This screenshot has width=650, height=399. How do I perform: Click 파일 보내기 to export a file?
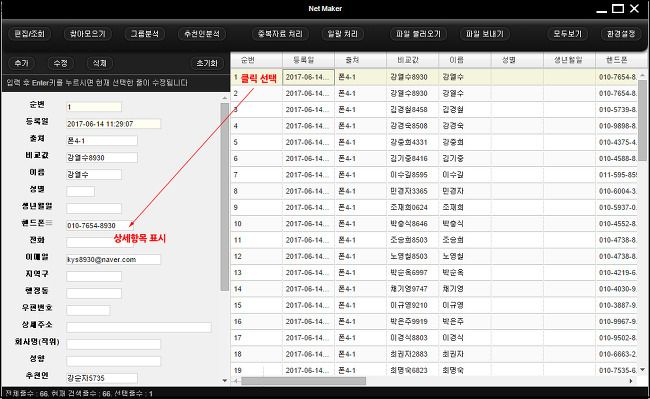tap(485, 34)
